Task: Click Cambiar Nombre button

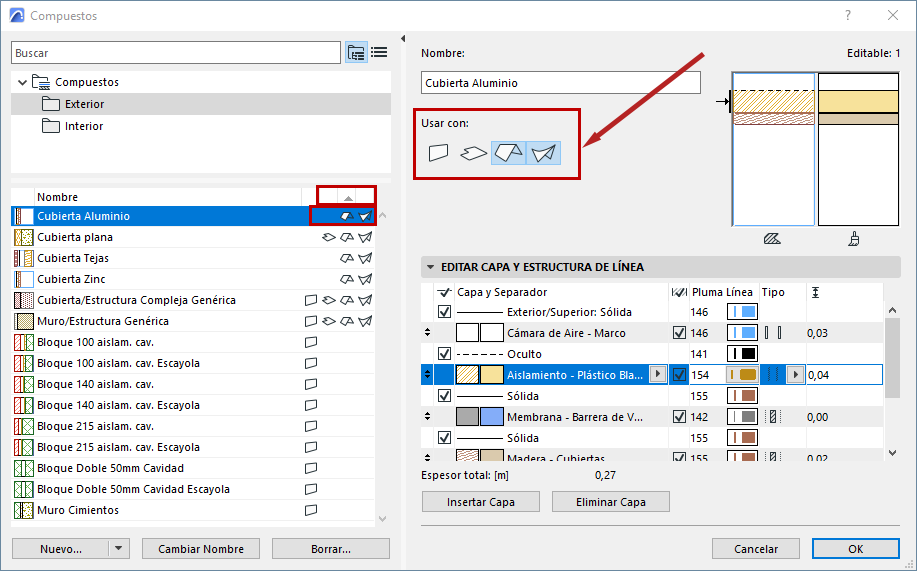Action: [201, 549]
